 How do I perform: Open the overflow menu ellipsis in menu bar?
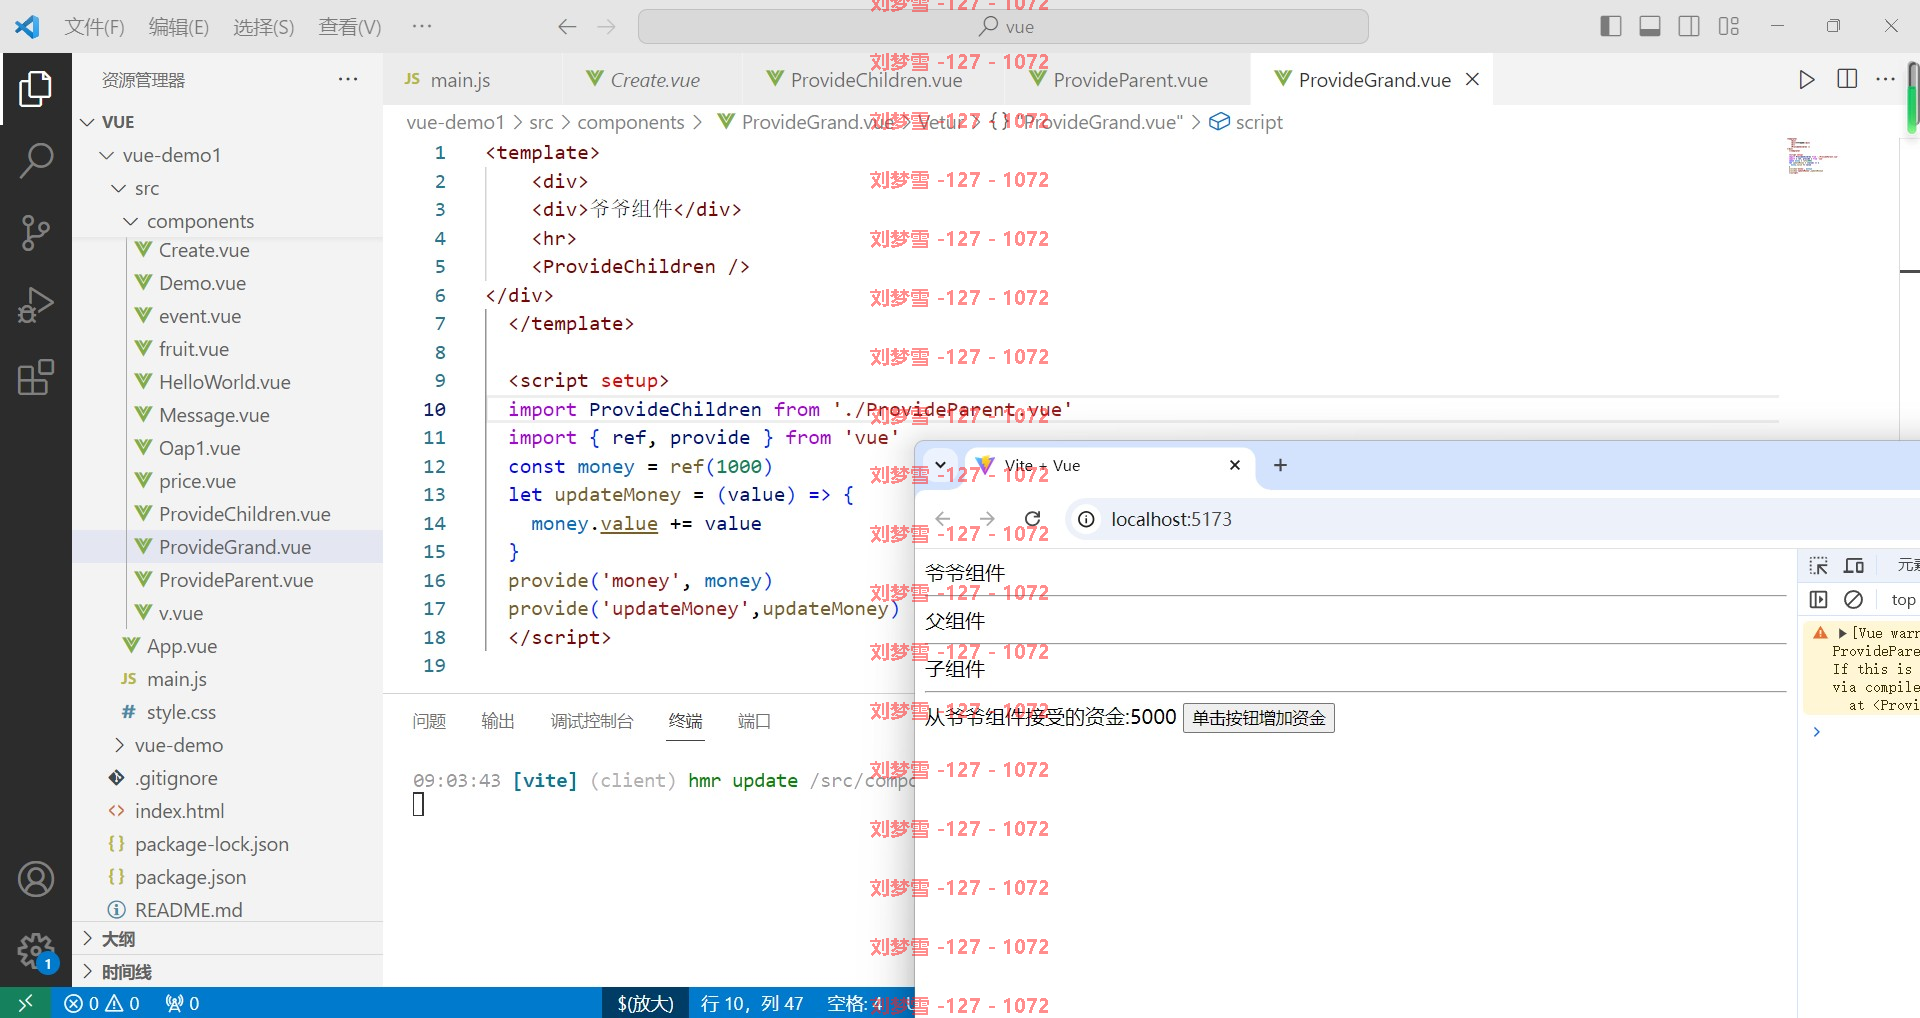pyautogui.click(x=422, y=26)
